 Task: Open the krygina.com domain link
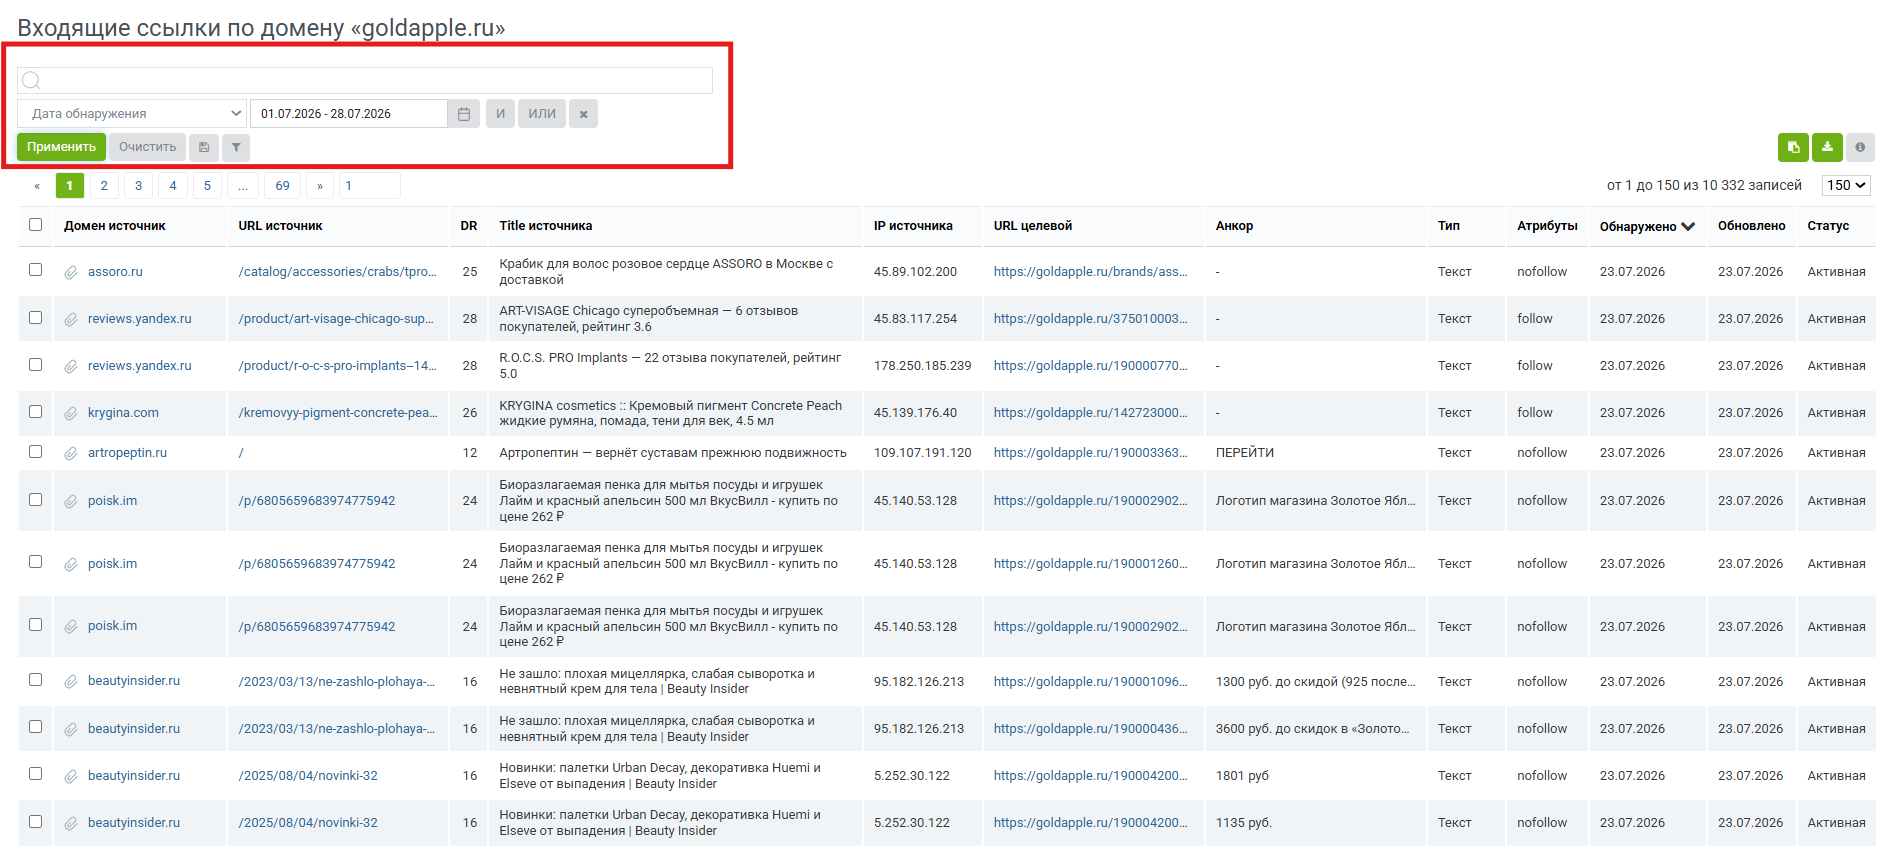coord(123,413)
